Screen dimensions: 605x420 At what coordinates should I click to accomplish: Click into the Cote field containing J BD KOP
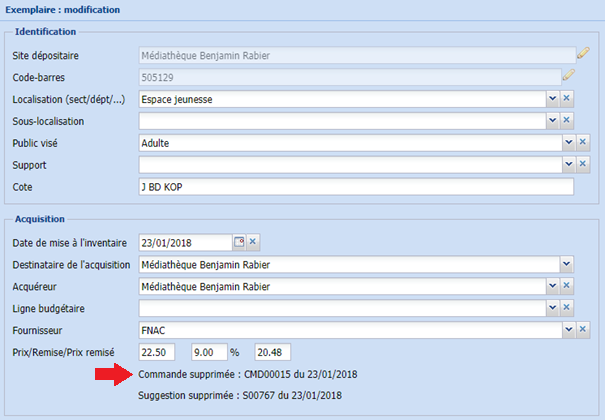pyautogui.click(x=355, y=186)
